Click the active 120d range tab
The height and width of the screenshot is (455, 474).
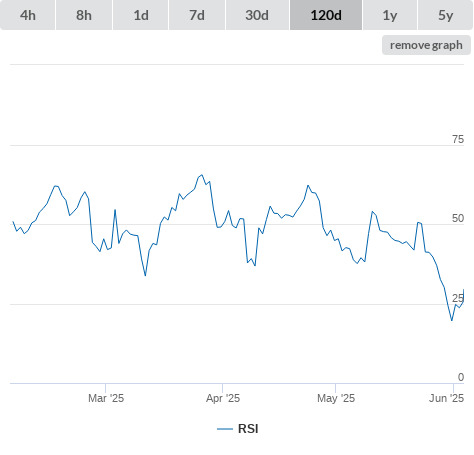coord(326,15)
